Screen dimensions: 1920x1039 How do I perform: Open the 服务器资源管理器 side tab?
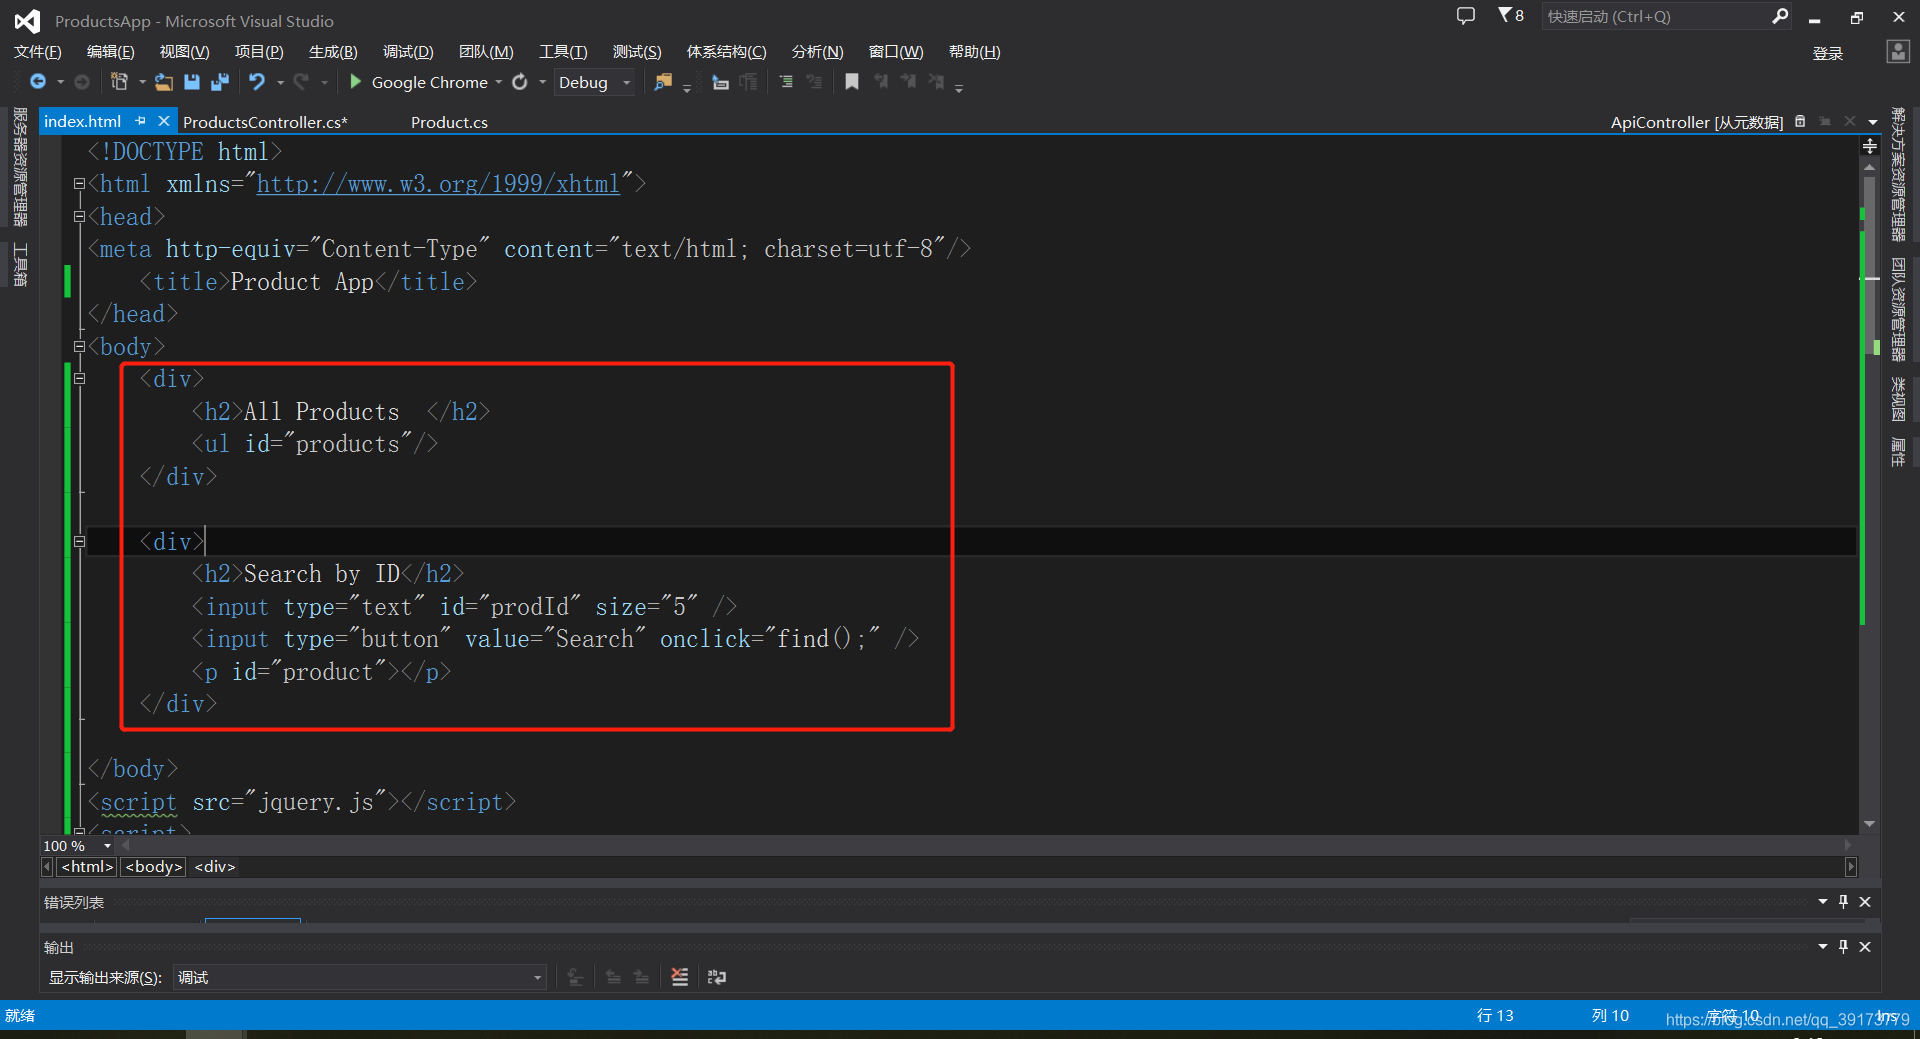19,167
